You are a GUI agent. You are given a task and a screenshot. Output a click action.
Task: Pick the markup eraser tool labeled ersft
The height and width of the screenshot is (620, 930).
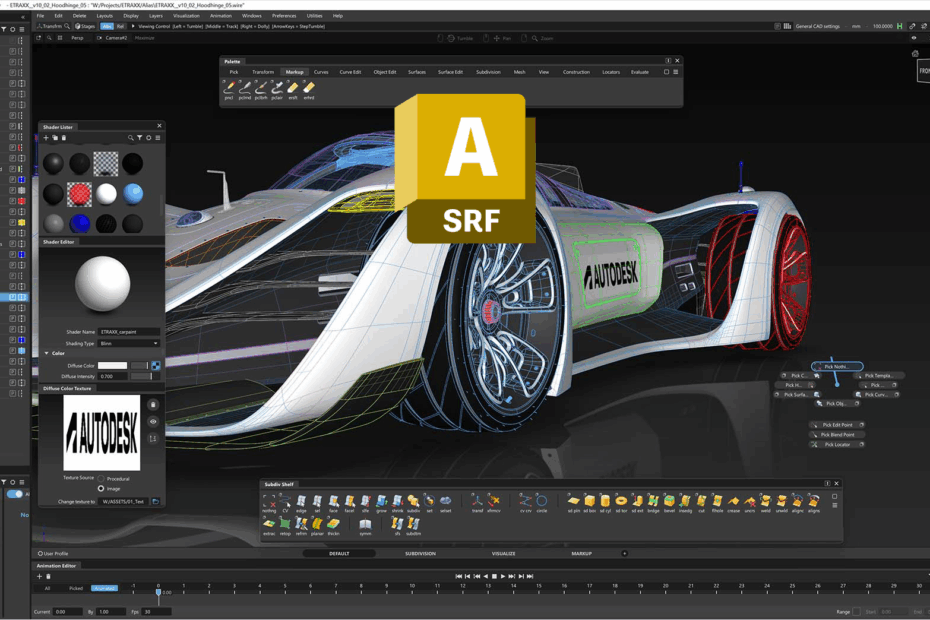tap(293, 88)
